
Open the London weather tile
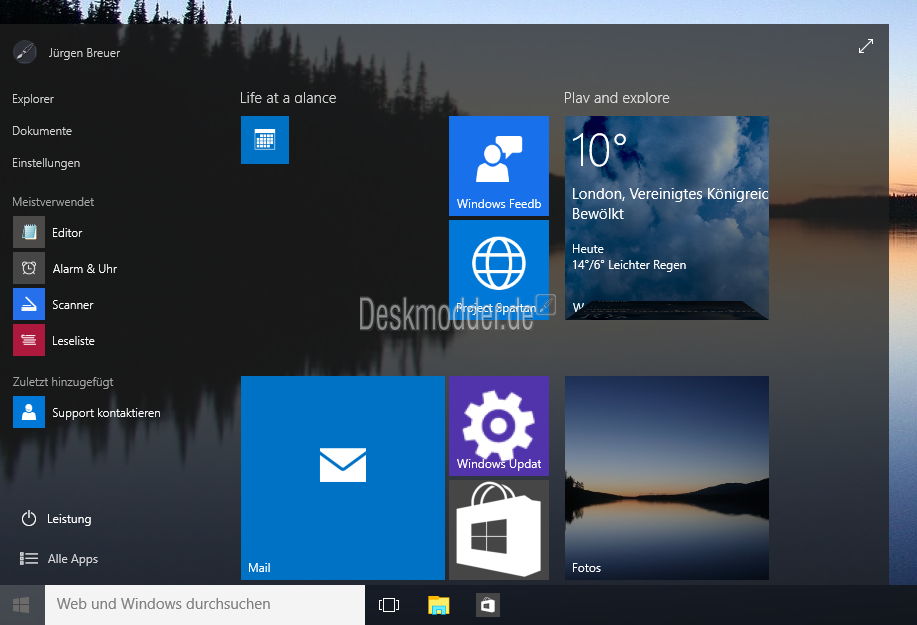click(667, 217)
